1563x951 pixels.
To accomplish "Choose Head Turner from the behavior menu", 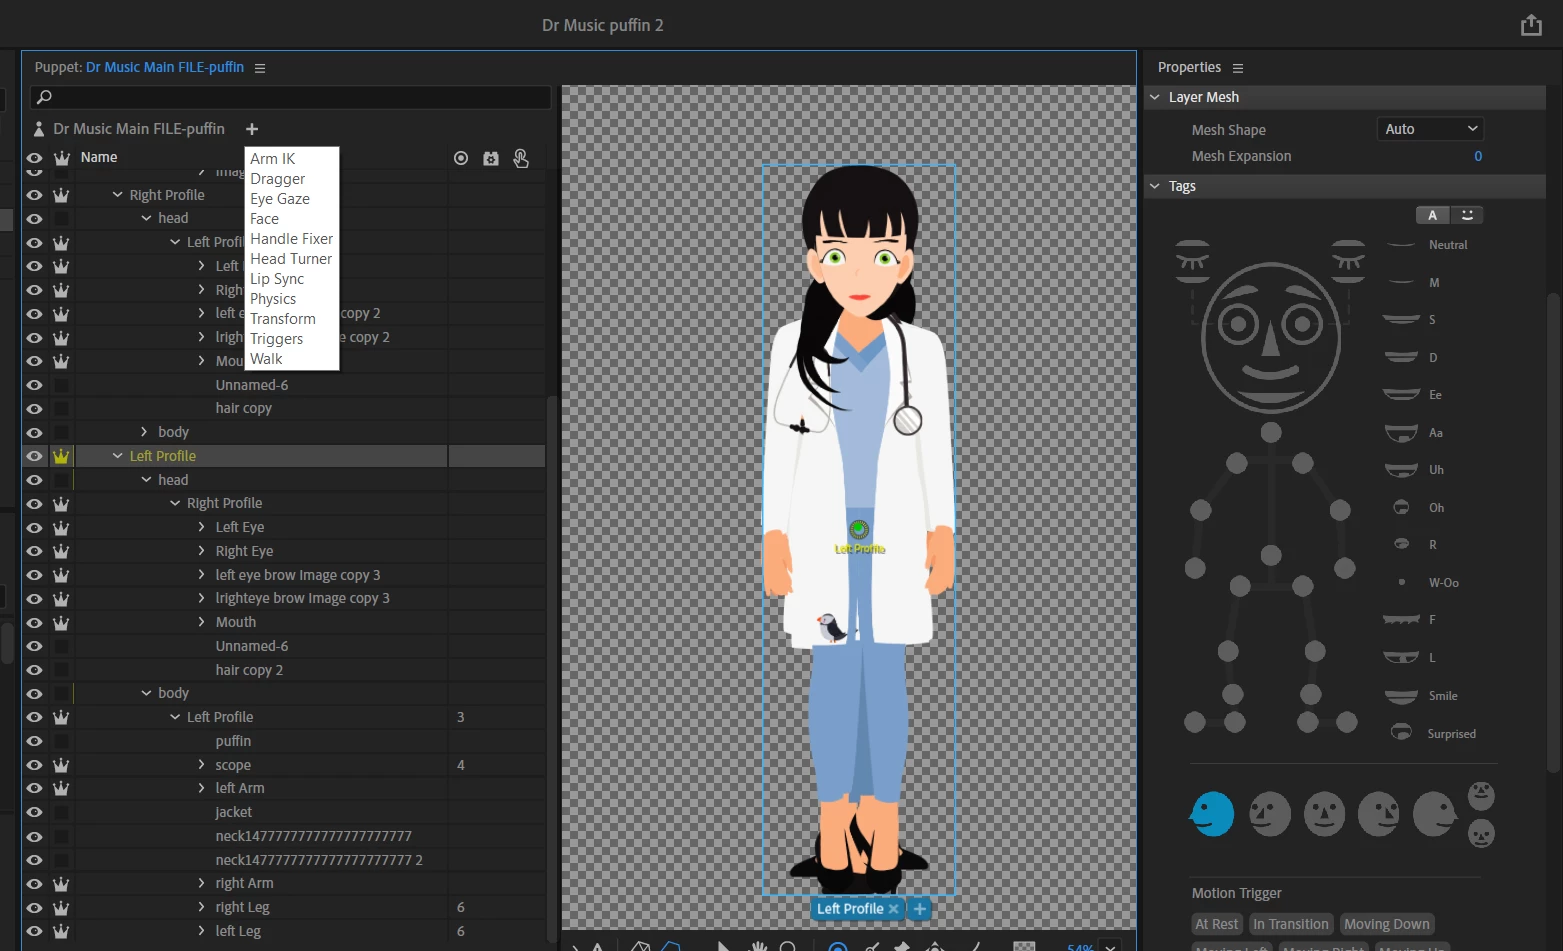I will click(291, 259).
